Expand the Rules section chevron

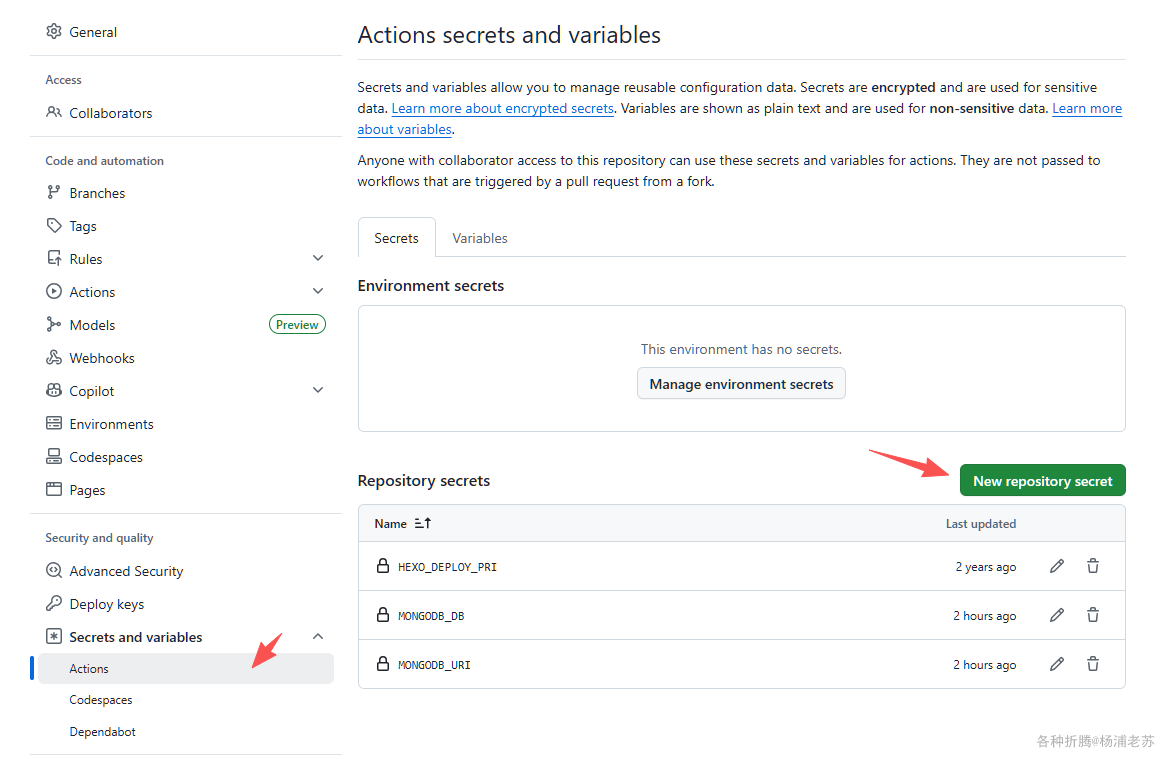pyautogui.click(x=318, y=258)
